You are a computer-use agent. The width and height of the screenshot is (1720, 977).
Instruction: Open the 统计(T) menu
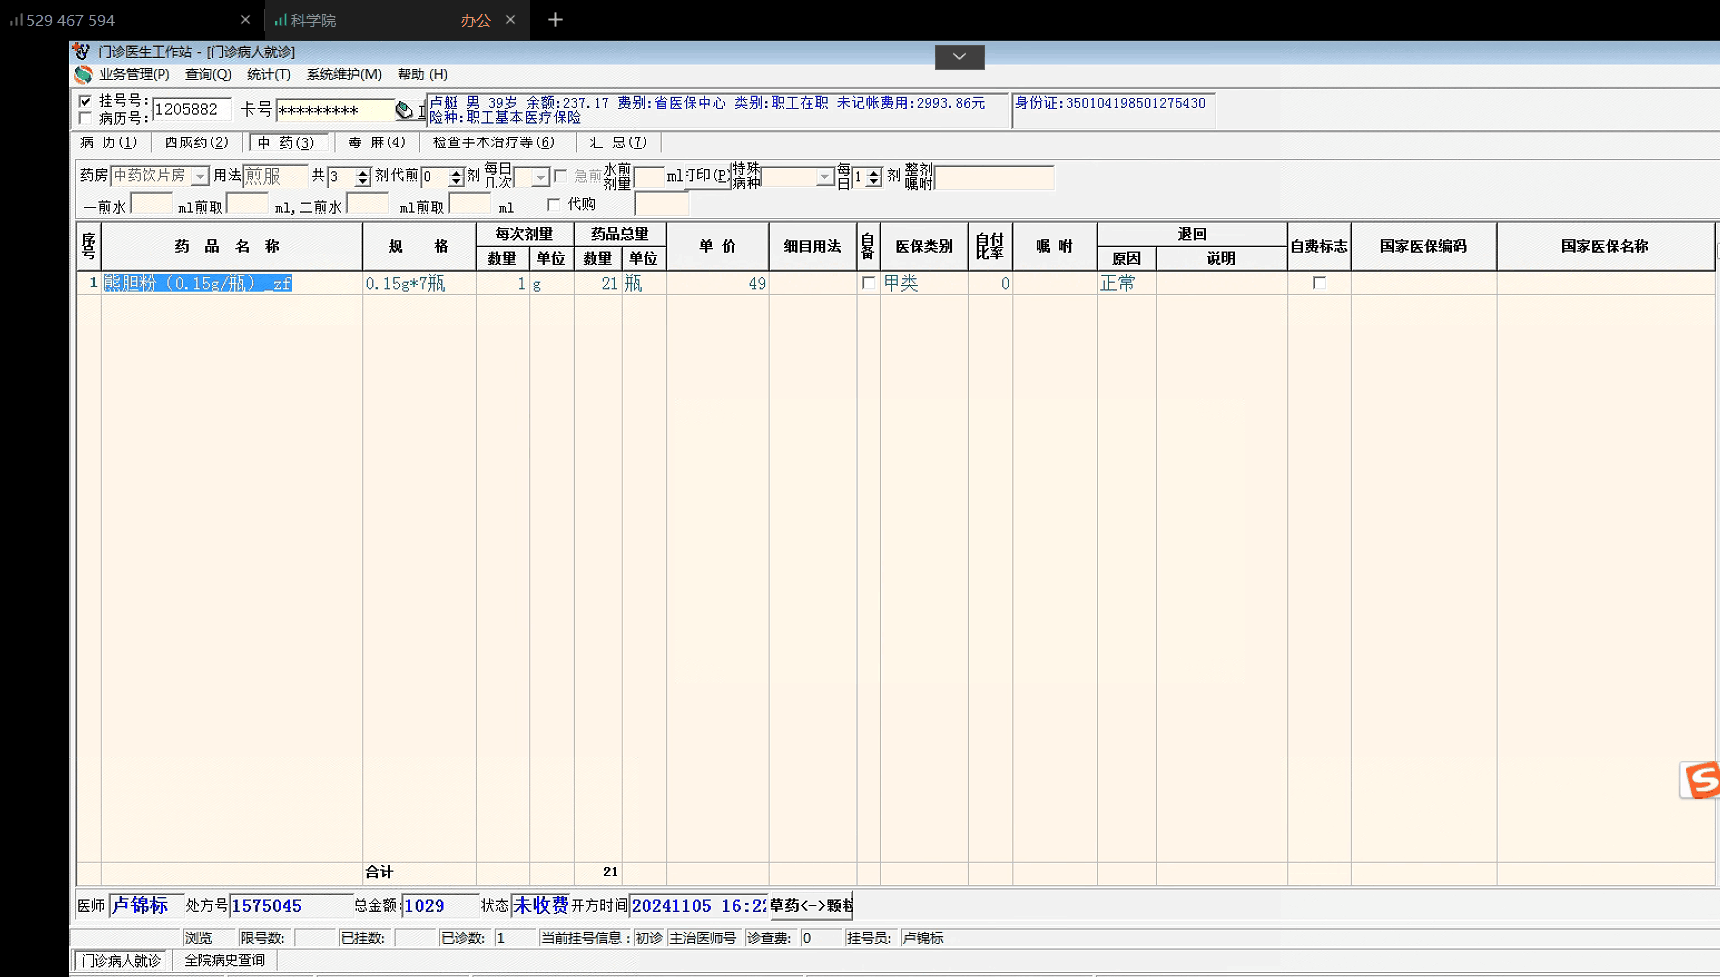click(x=269, y=74)
